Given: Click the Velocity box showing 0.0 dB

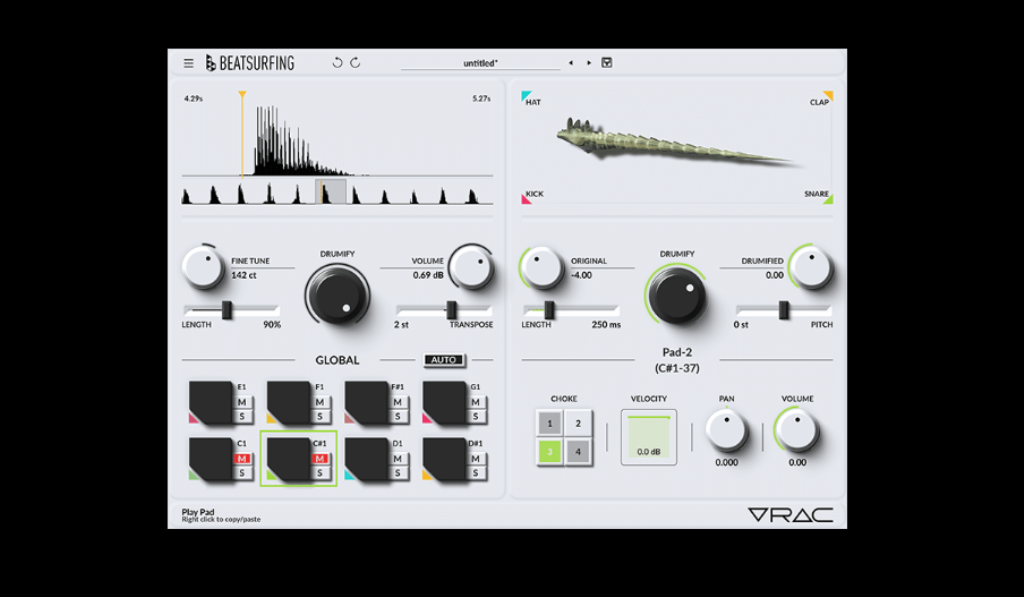Looking at the screenshot, I should 648,438.
